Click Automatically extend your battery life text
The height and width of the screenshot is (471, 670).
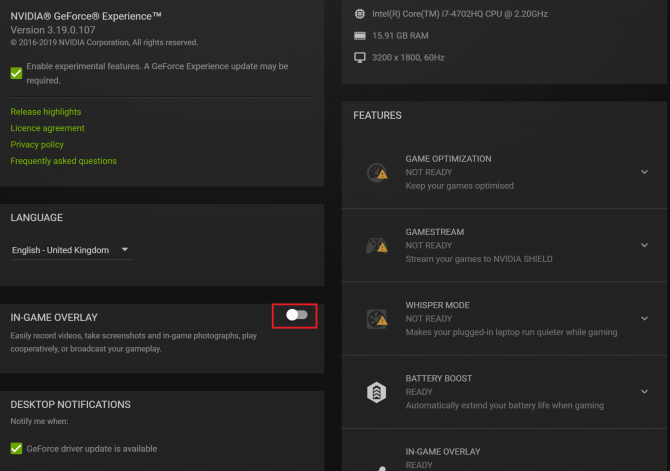pos(505,405)
